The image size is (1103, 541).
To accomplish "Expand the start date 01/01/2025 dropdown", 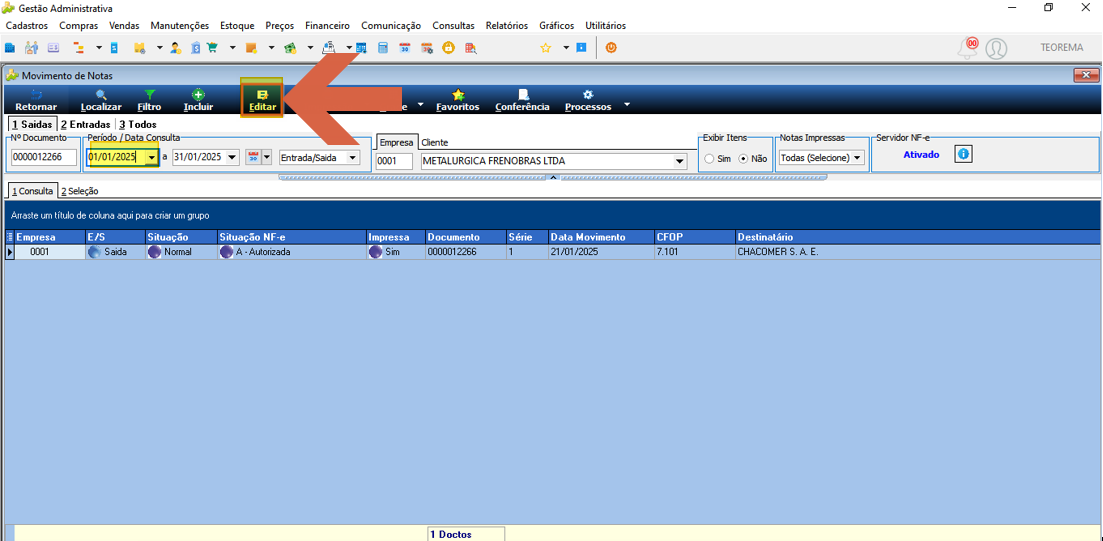I will tap(151, 158).
